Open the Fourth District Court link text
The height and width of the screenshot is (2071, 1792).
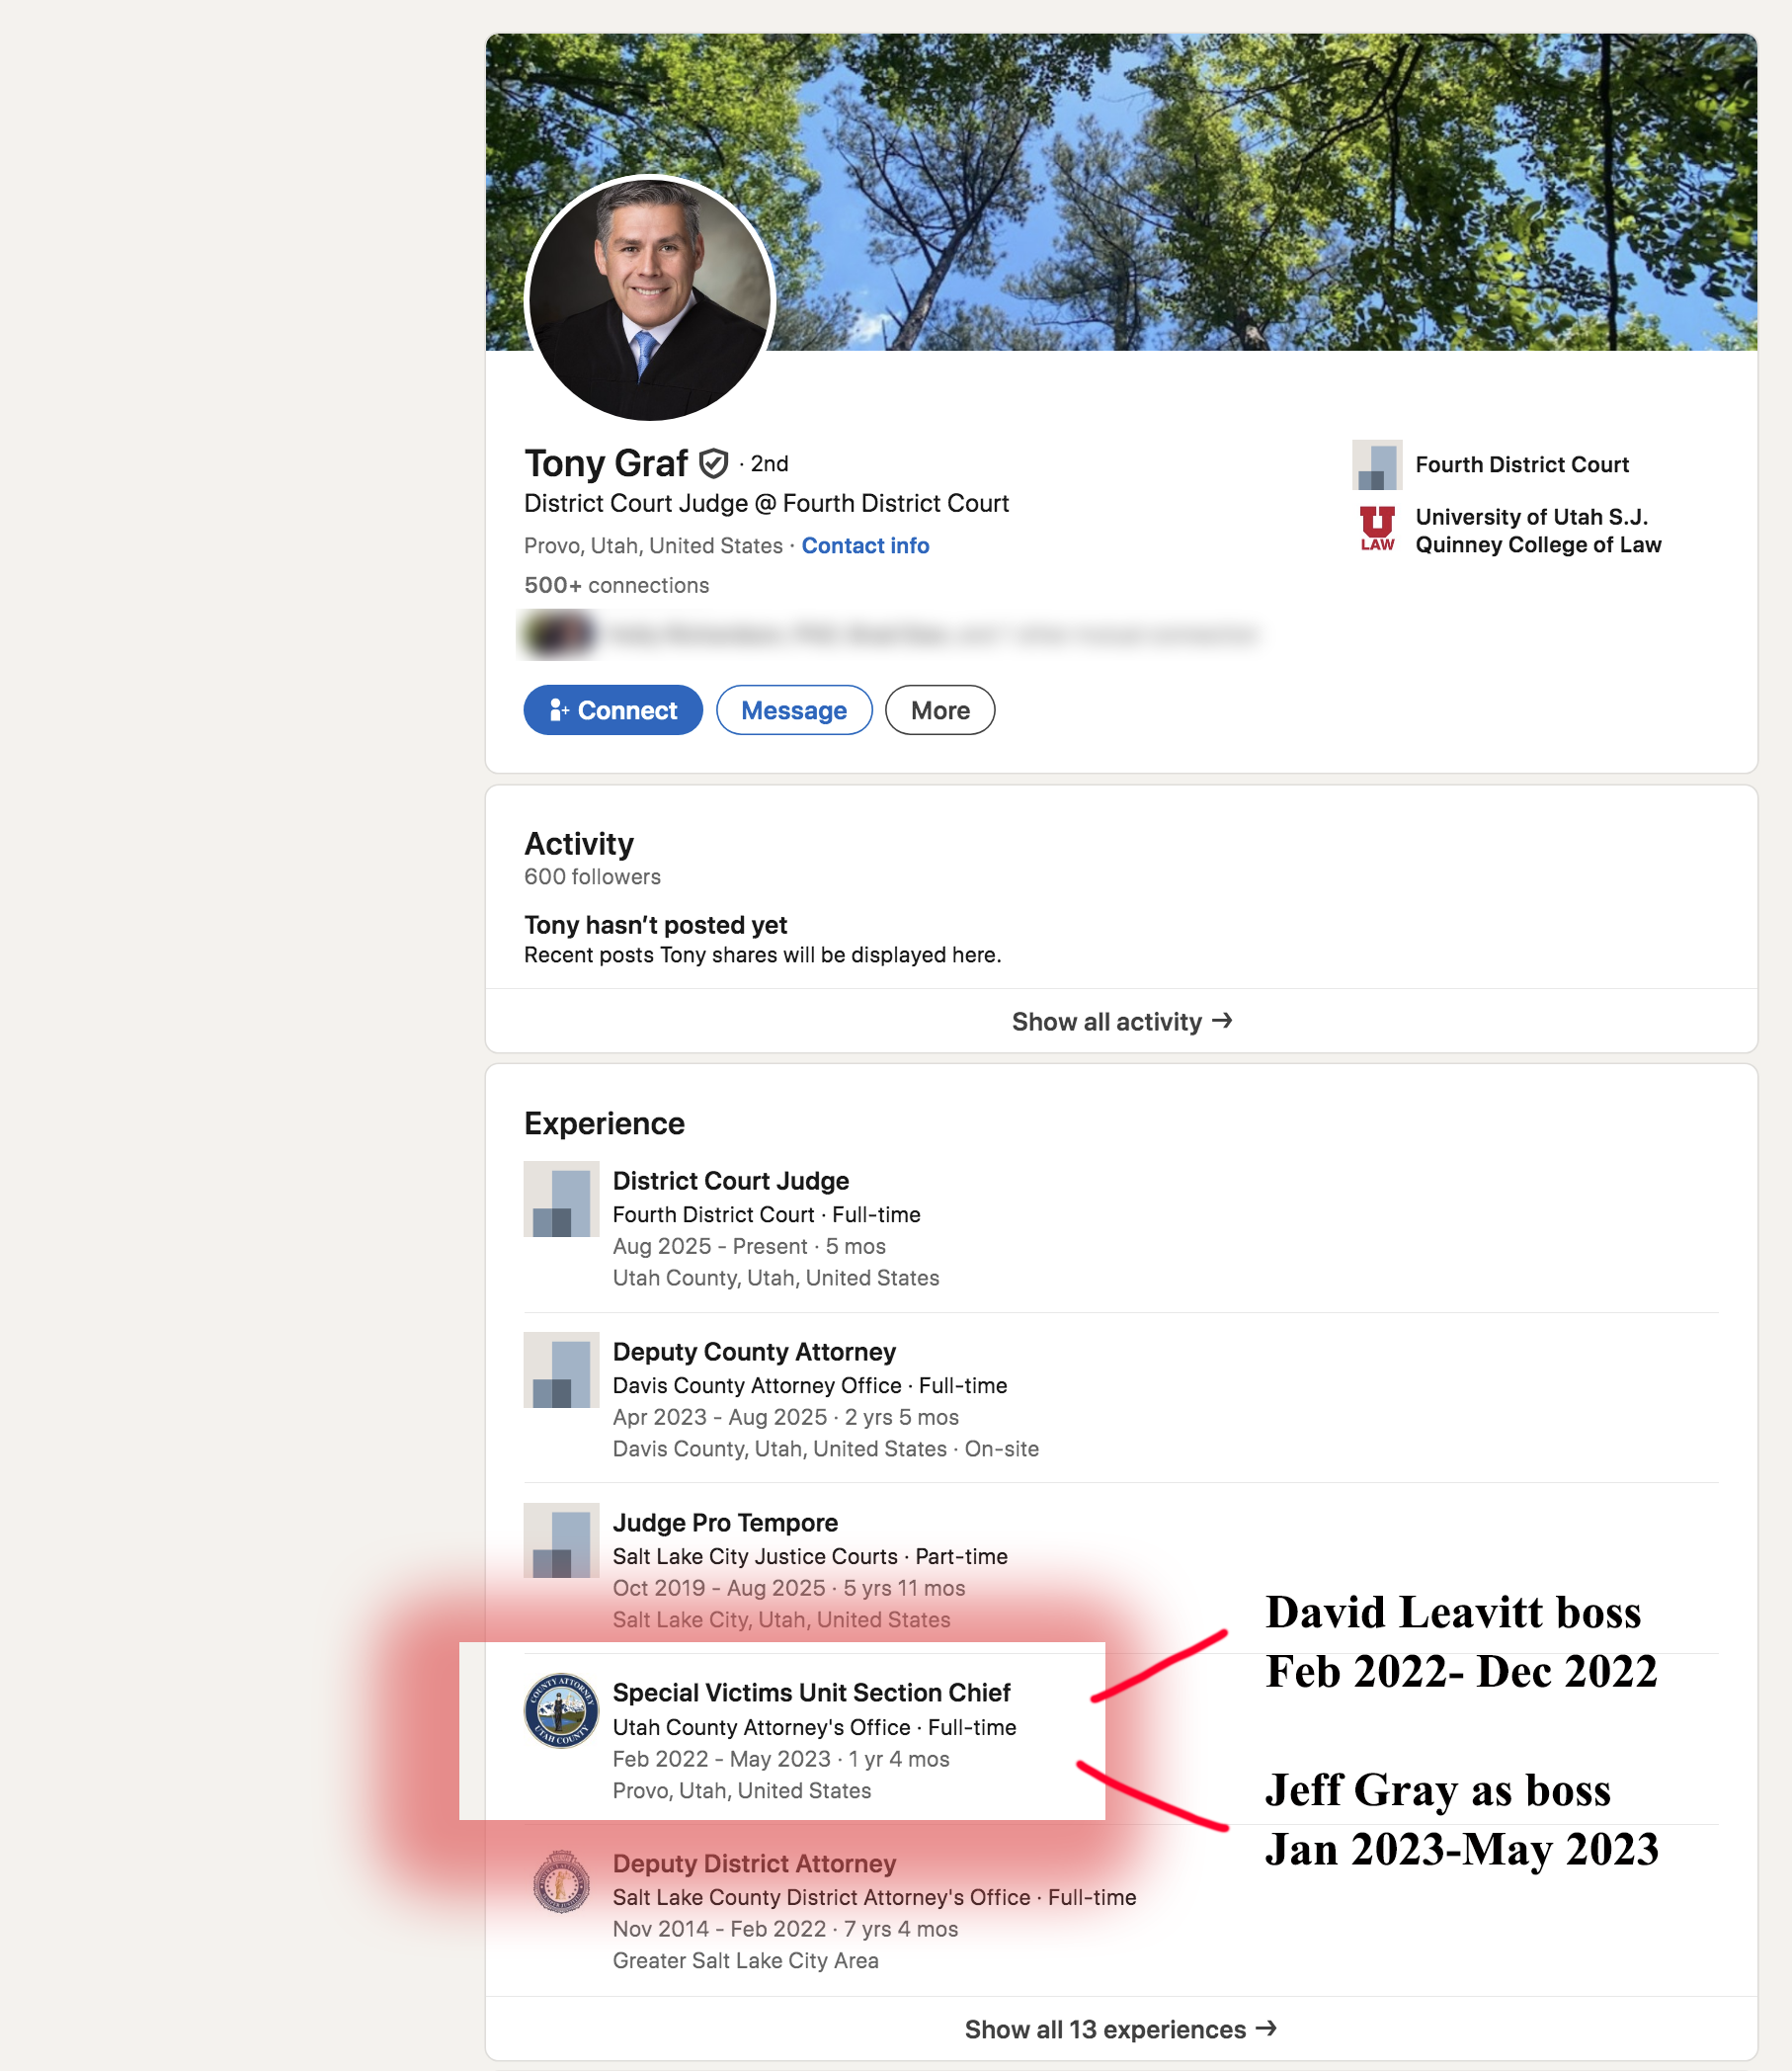[x=1521, y=465]
